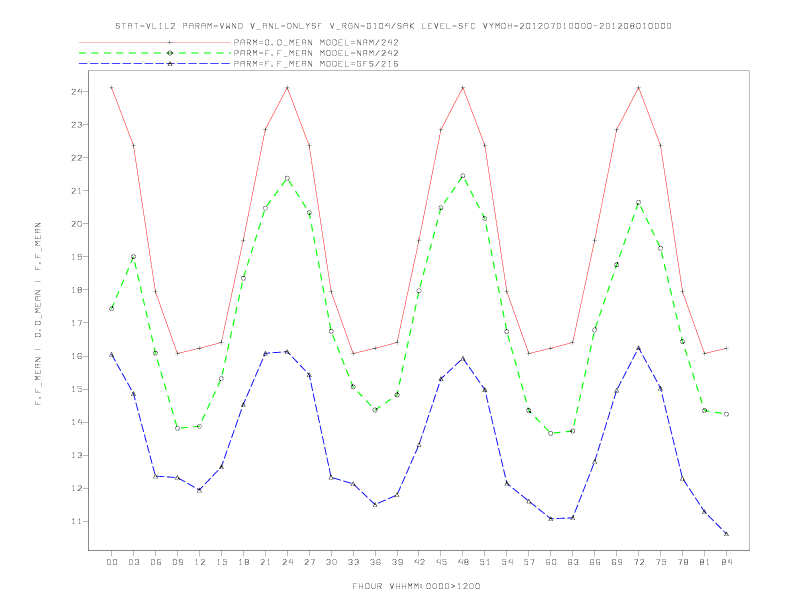Click x-axis tick label 24

tap(287, 562)
